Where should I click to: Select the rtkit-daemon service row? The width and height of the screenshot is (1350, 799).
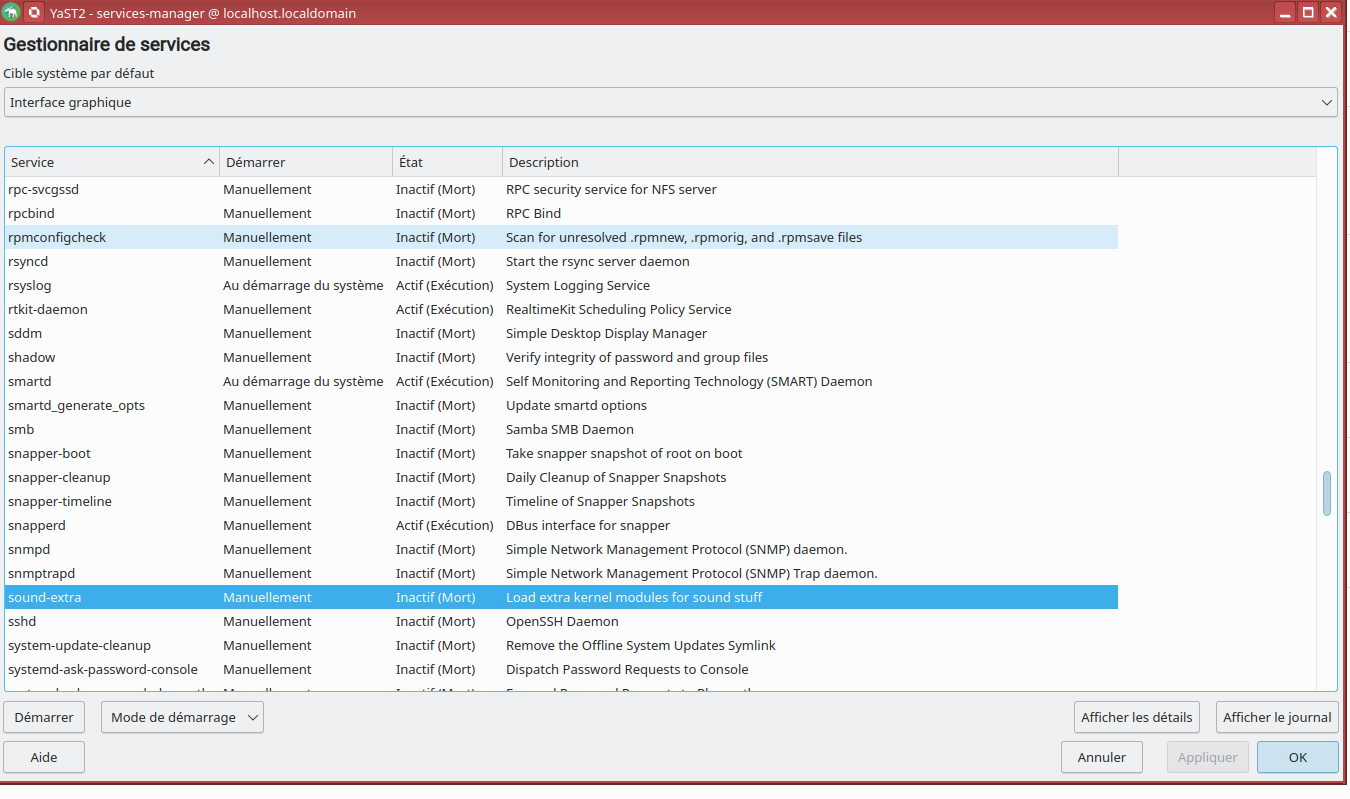561,309
